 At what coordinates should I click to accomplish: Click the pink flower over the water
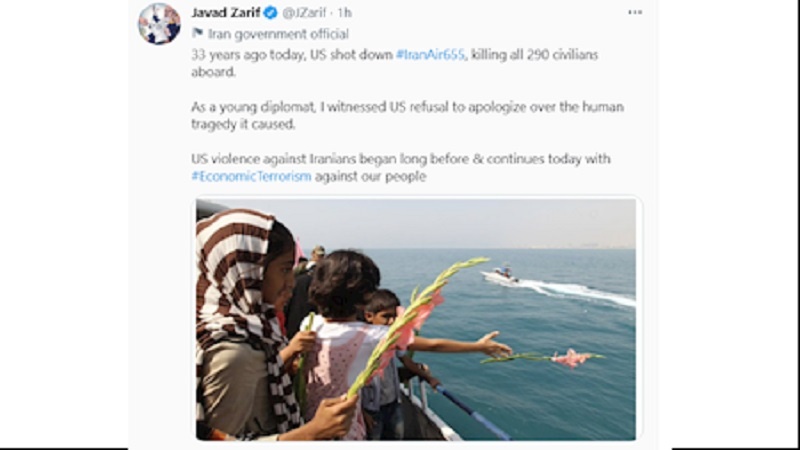pos(571,358)
